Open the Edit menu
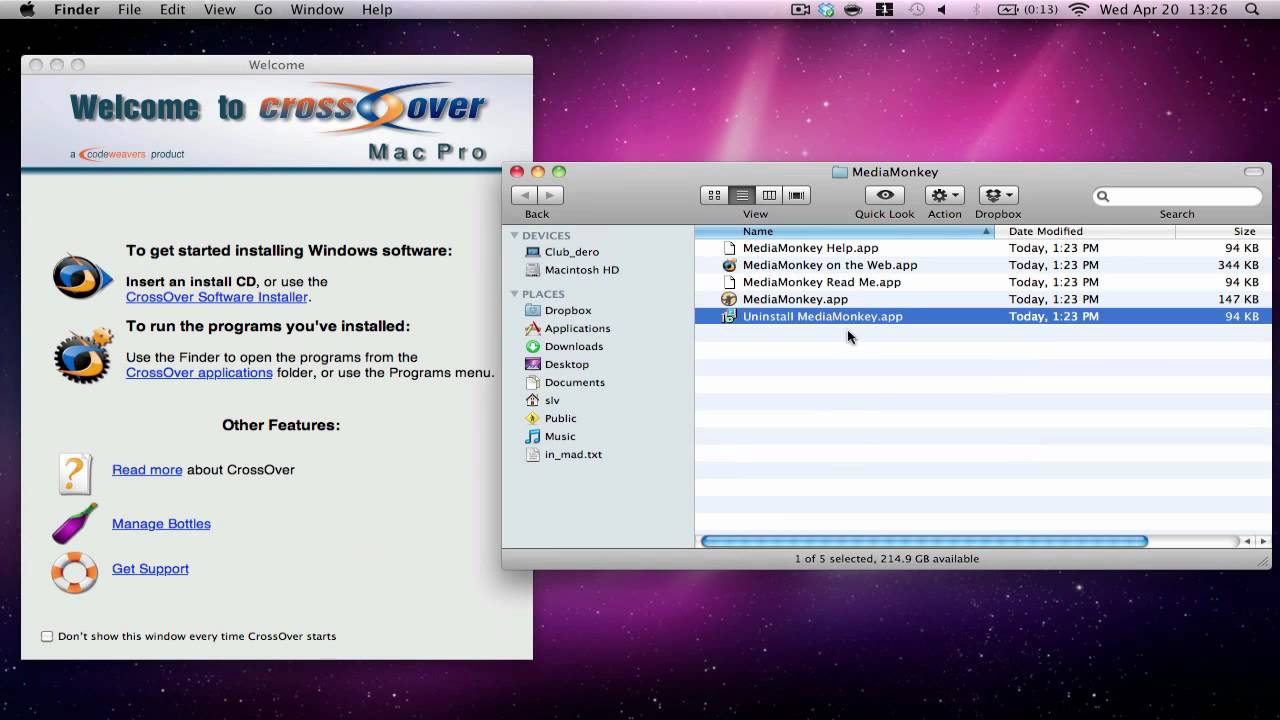1280x720 pixels. [172, 9]
